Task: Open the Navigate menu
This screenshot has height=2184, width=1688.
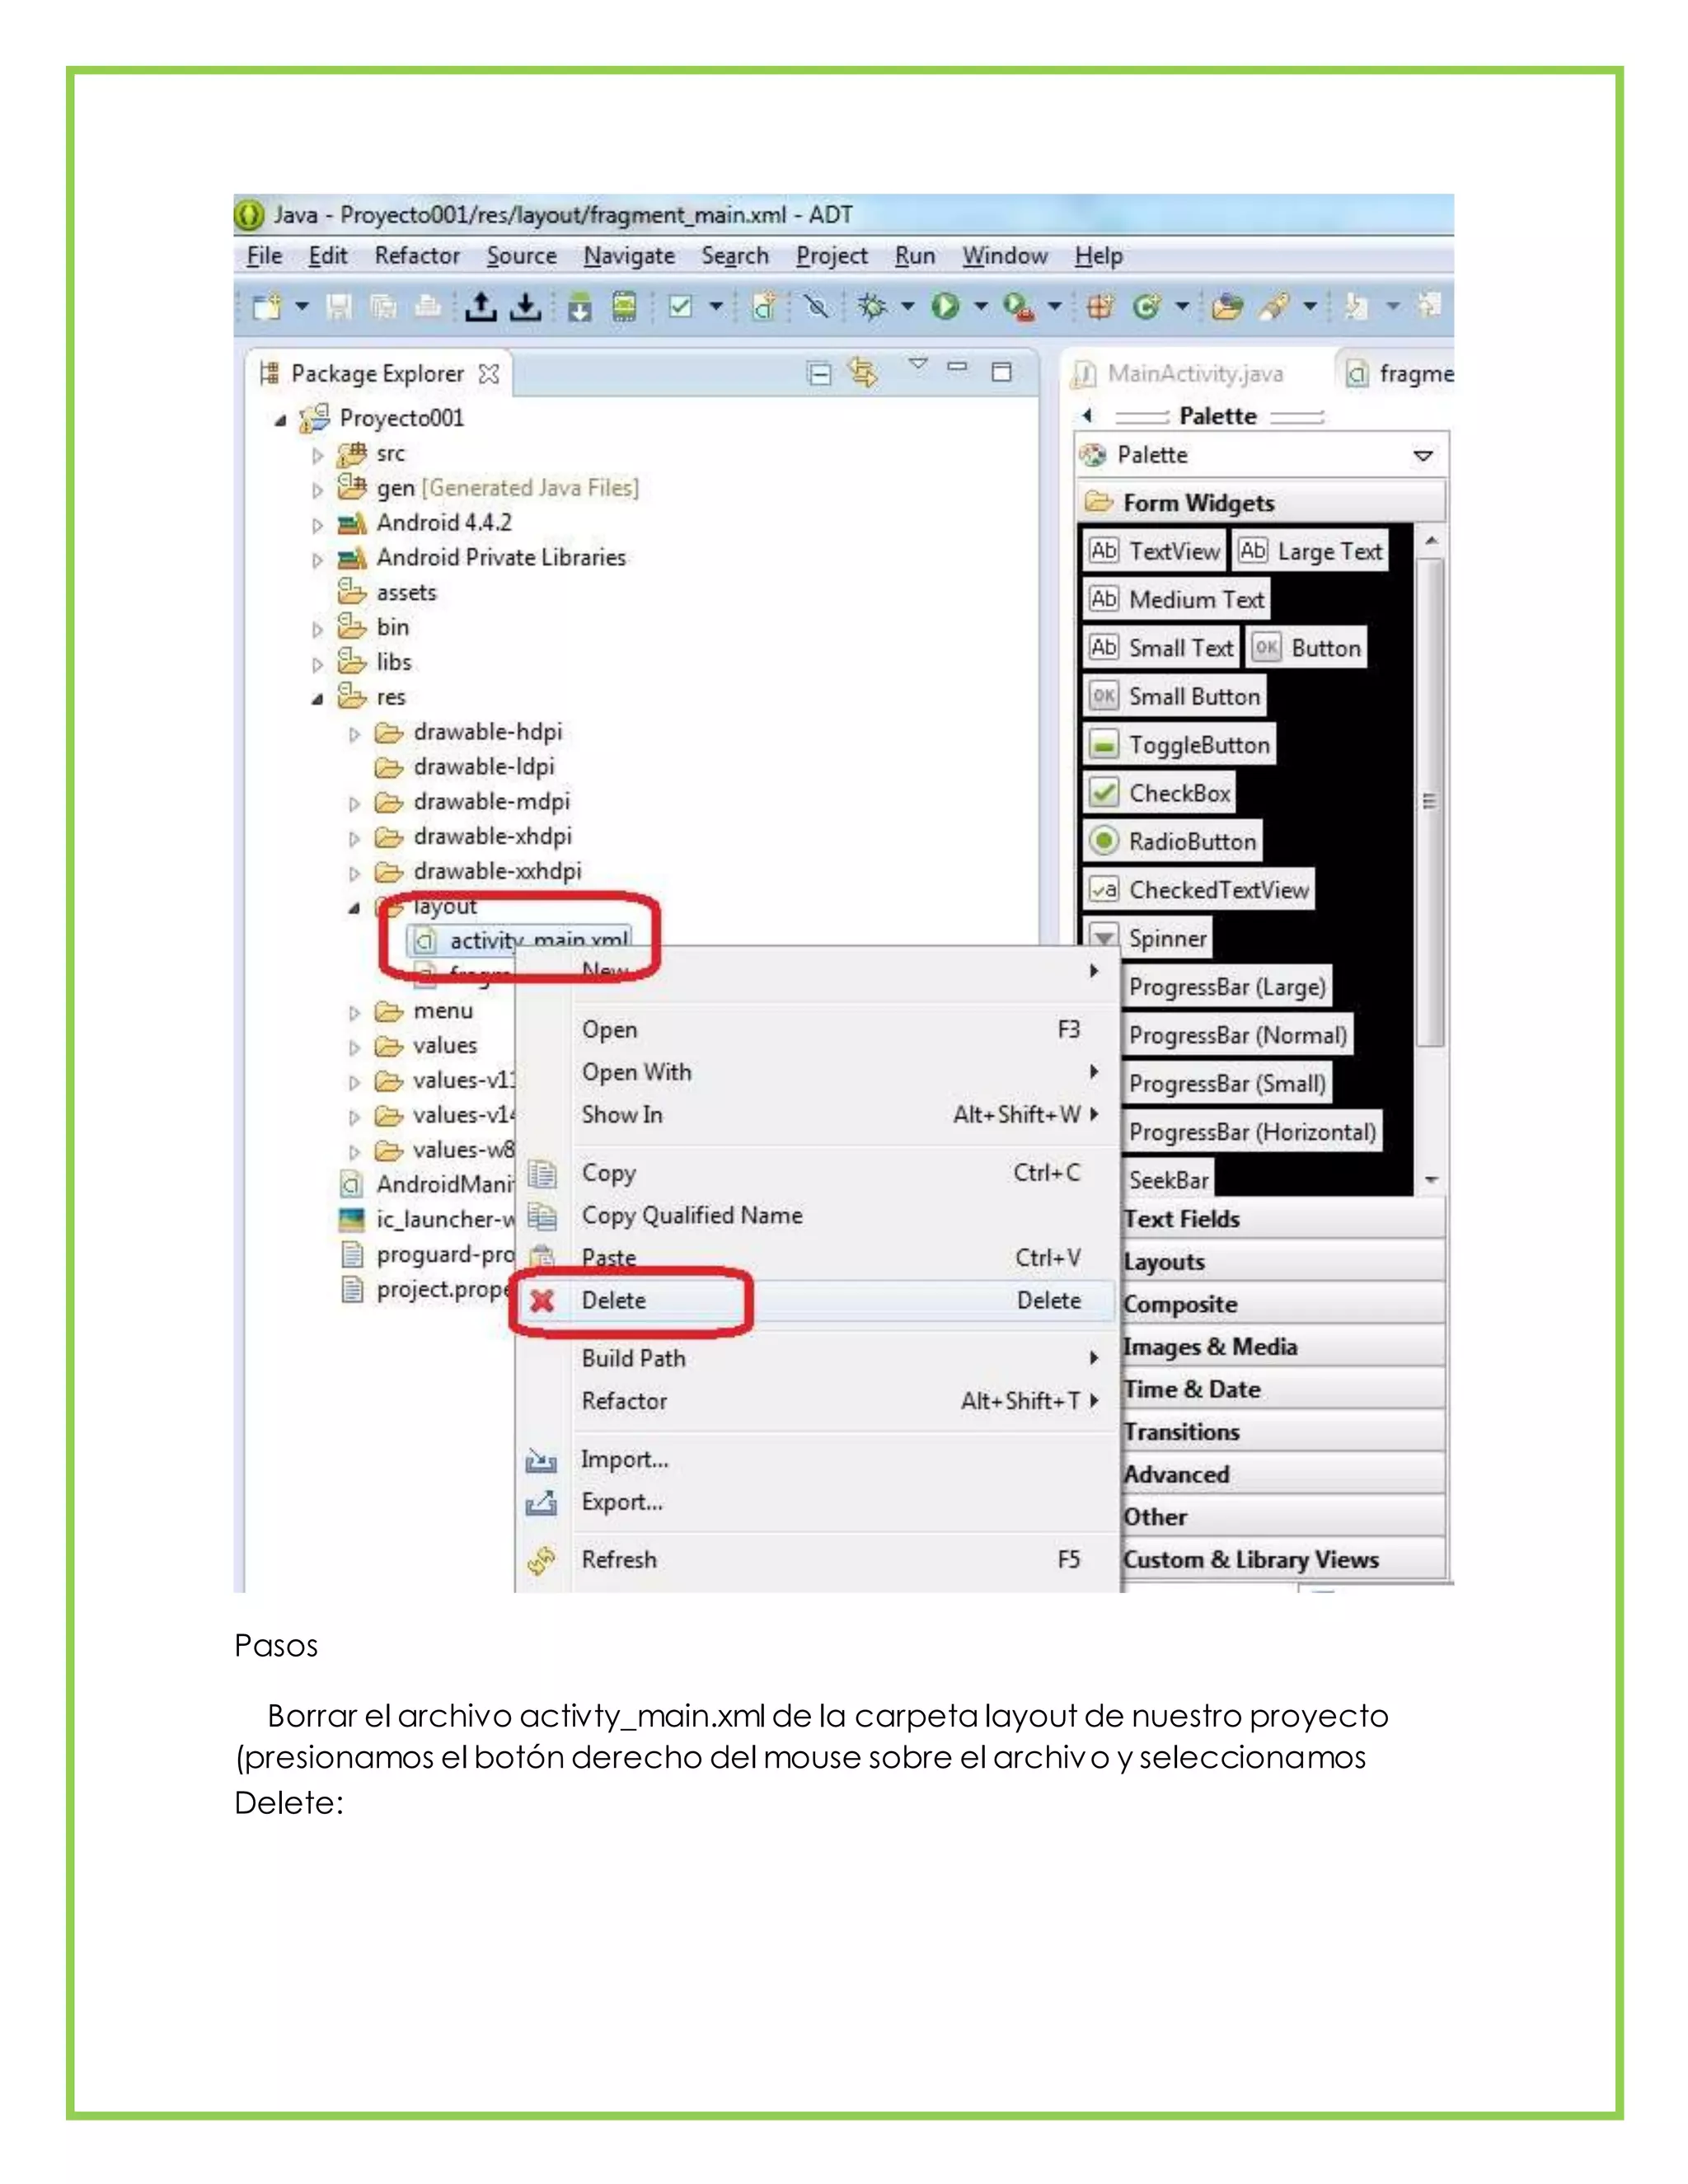Action: click(x=629, y=256)
